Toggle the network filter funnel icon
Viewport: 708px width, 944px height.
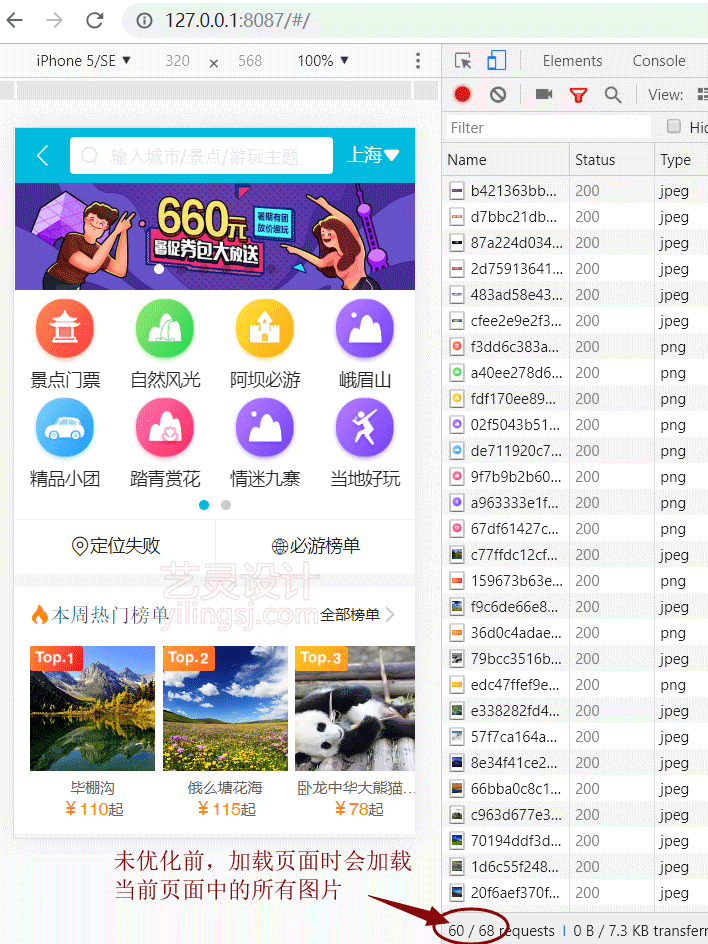(x=578, y=95)
